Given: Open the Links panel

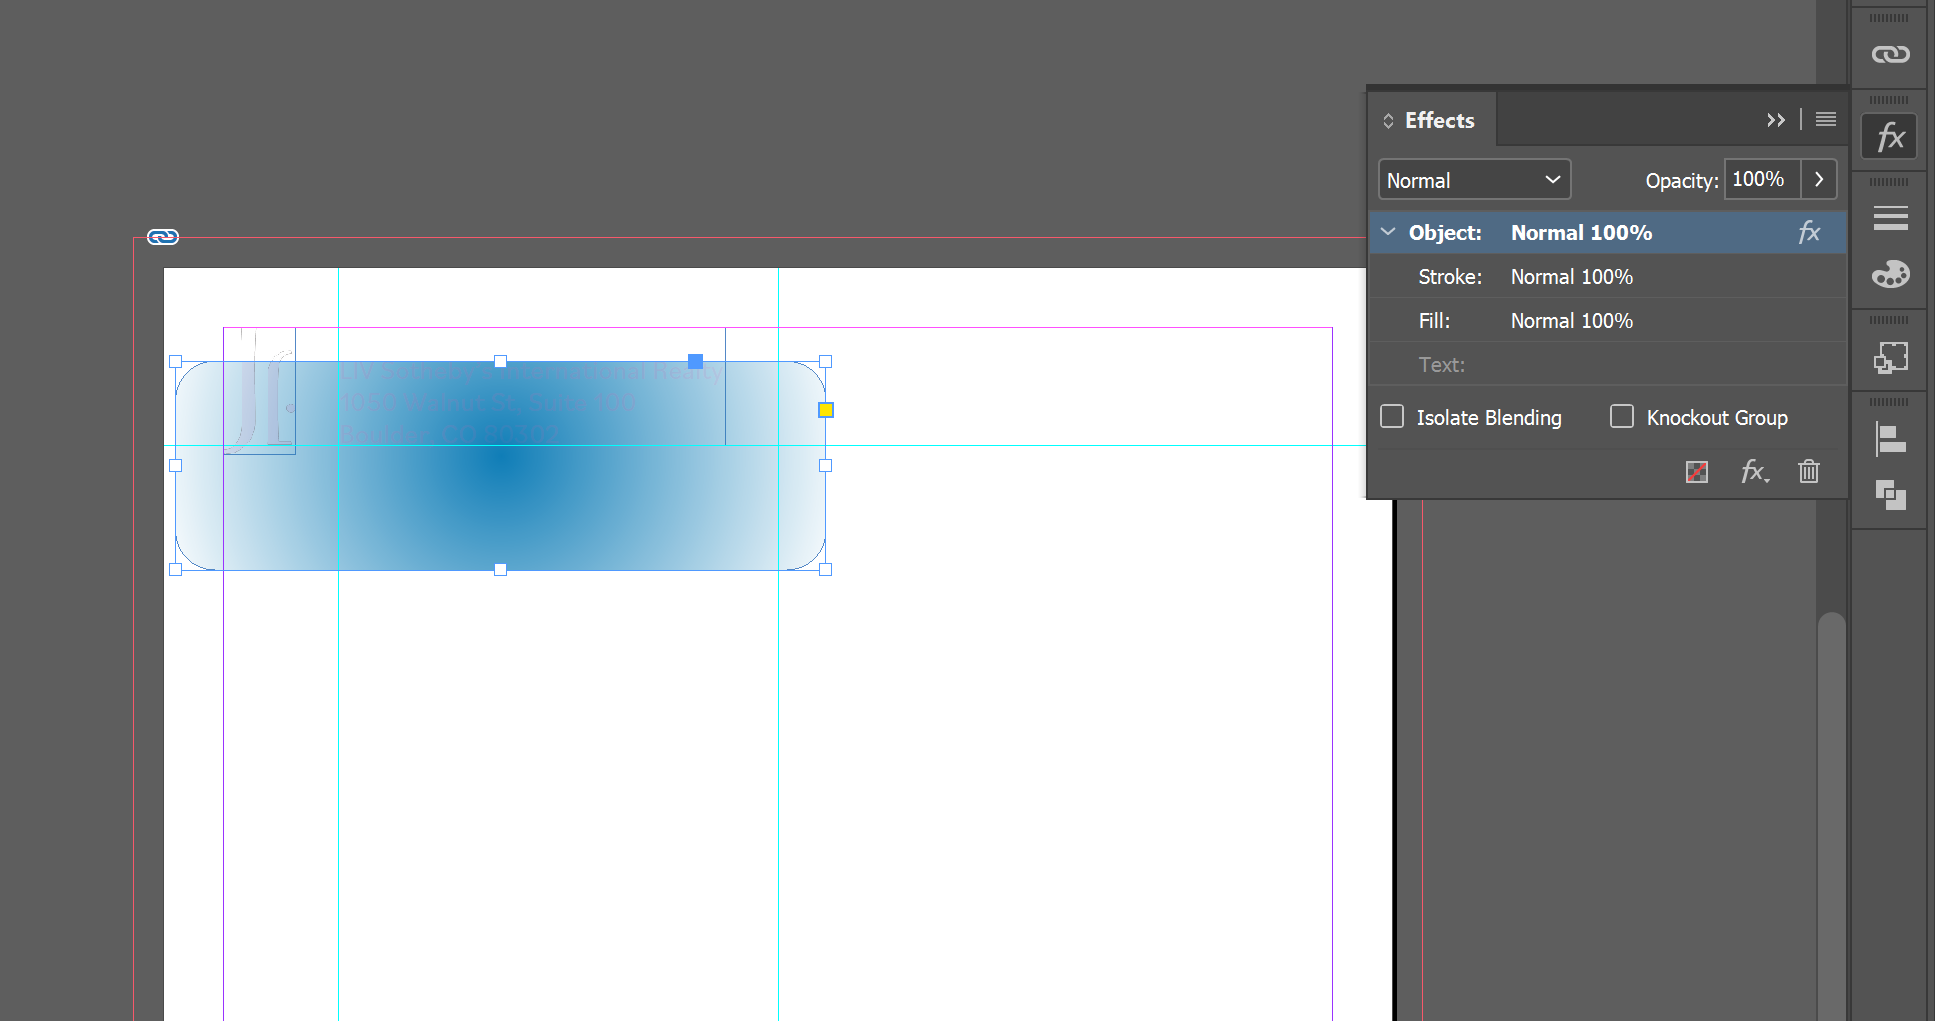Looking at the screenshot, I should click(x=1890, y=52).
